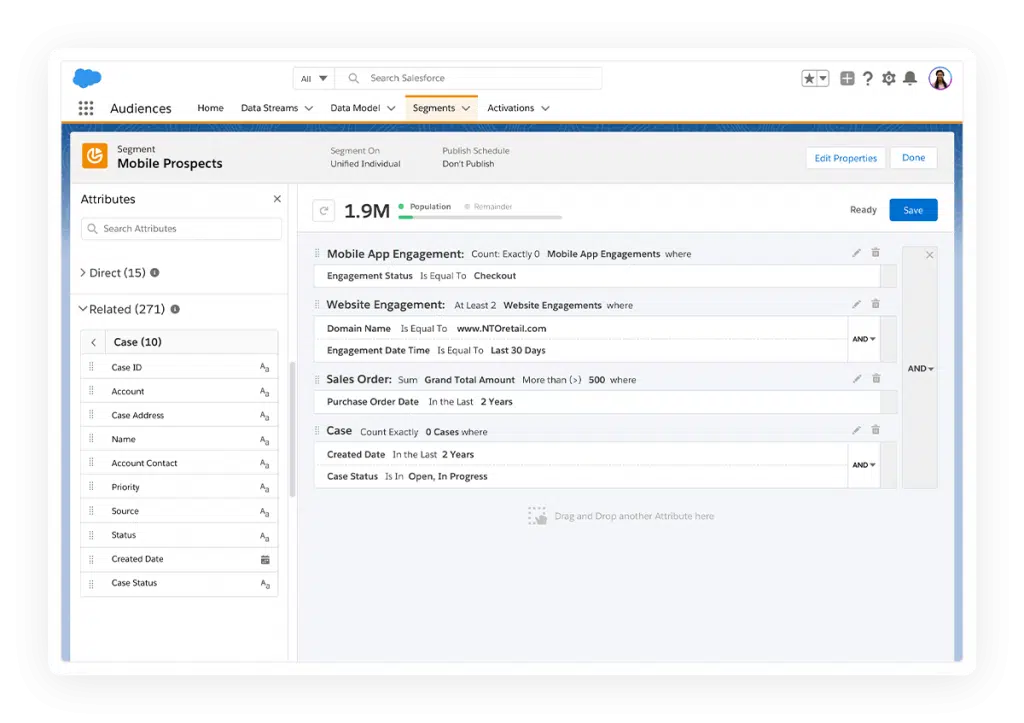1024x723 pixels.
Task: Collapse the Related (271) section
Action: click(x=83, y=309)
